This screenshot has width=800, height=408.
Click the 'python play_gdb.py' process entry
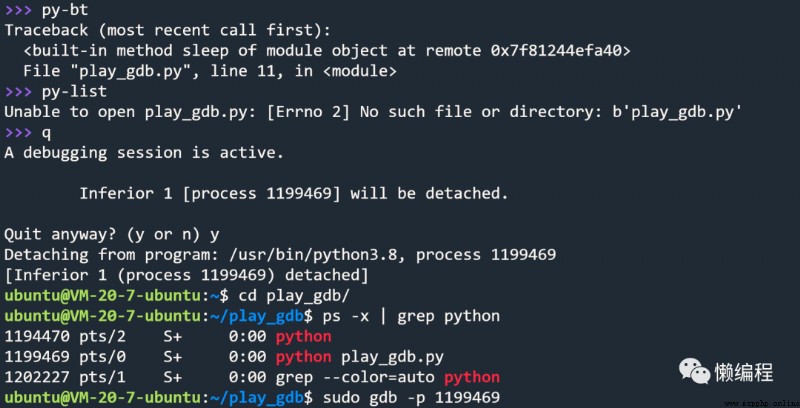[360, 357]
